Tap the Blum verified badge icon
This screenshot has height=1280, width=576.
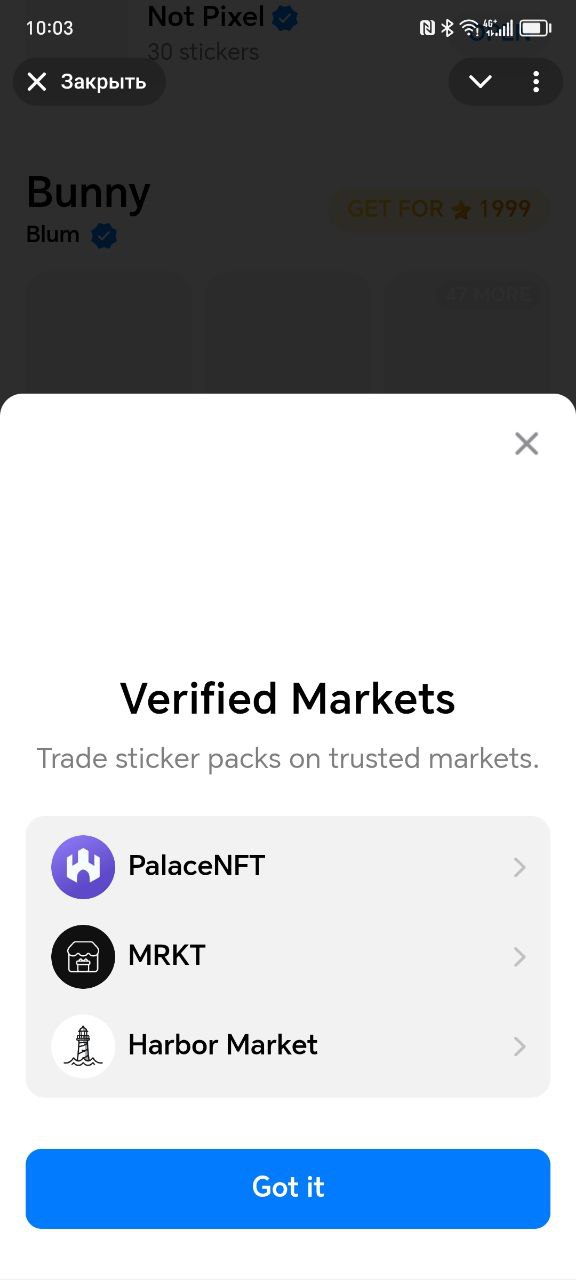pos(104,236)
